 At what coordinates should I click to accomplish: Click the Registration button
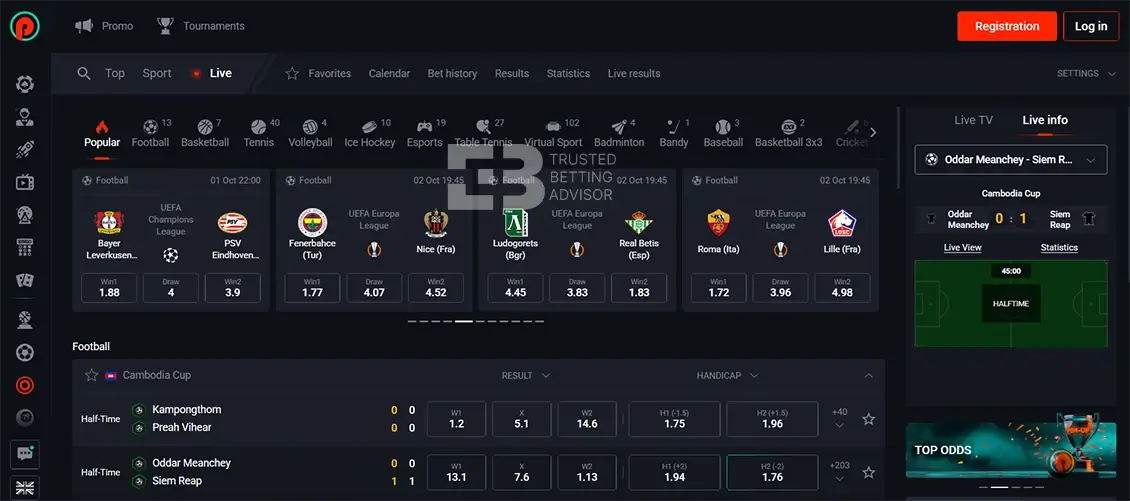click(x=1007, y=26)
